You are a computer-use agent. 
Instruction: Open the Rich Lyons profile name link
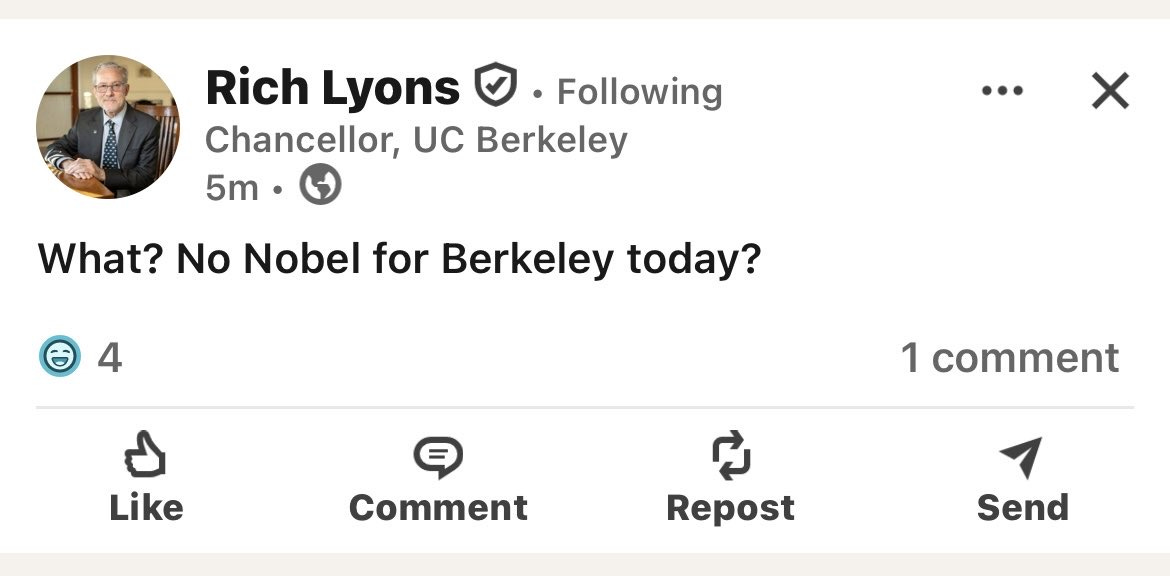tap(332, 88)
